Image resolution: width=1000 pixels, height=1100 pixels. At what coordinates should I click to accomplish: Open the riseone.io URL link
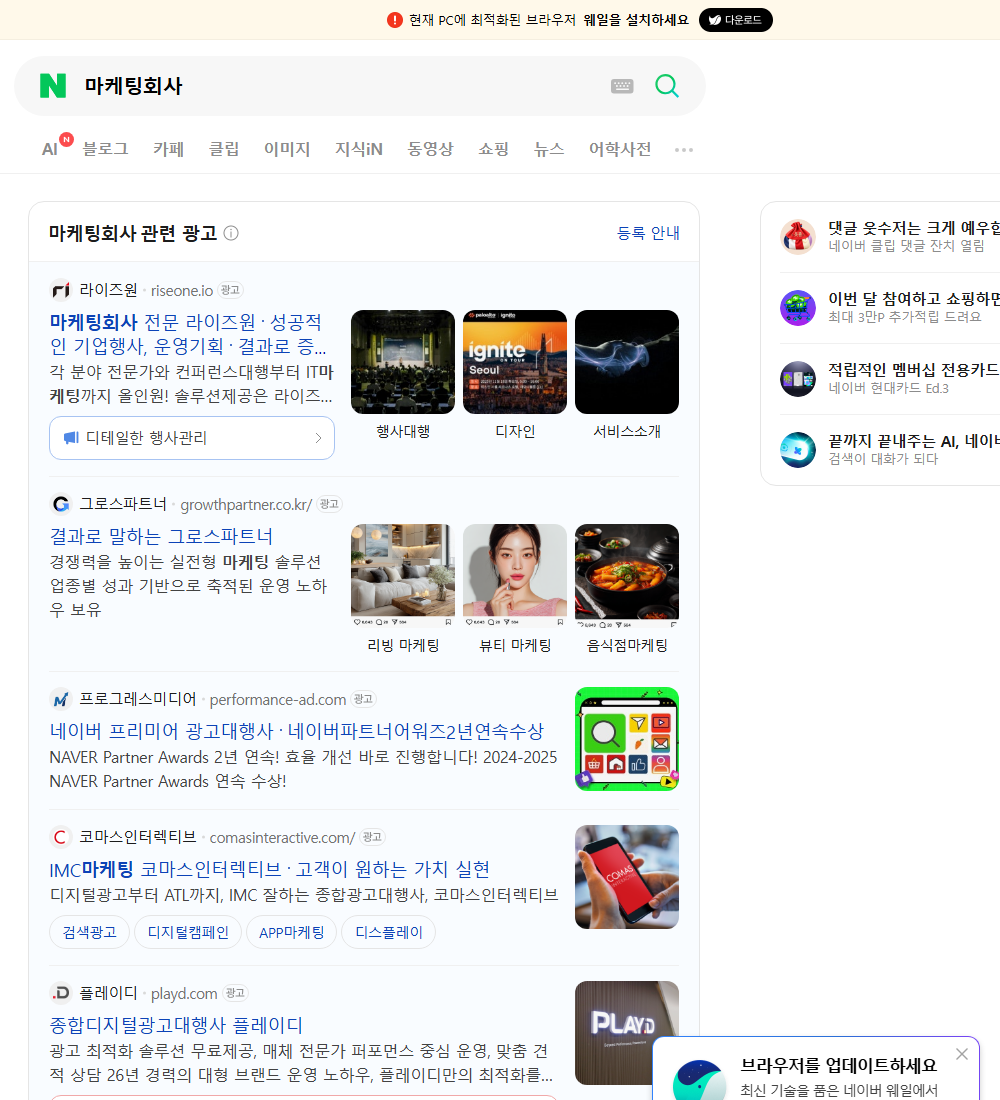tap(182, 290)
